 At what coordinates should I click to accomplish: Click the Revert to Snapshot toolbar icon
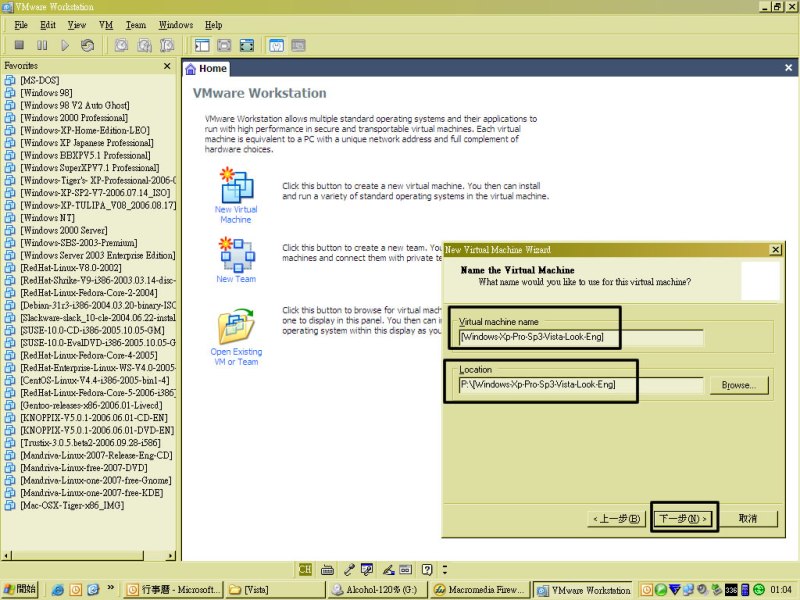click(144, 45)
